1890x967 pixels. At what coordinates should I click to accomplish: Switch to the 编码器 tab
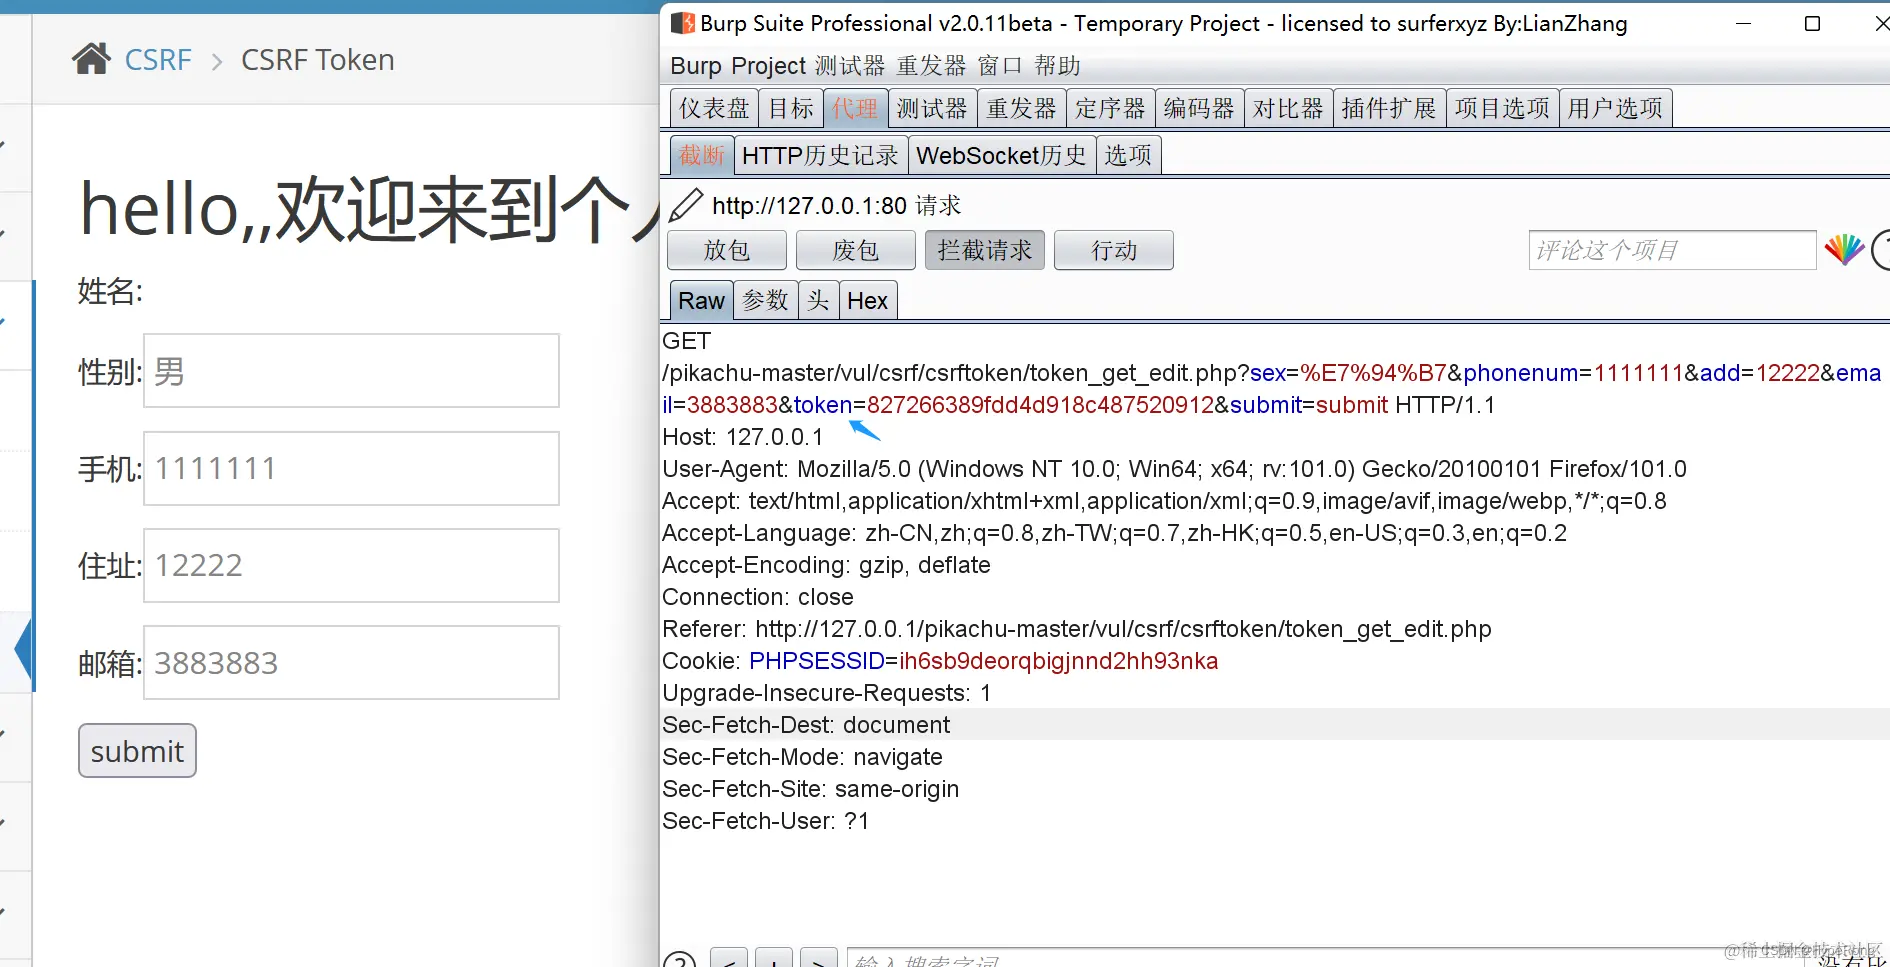point(1199,108)
